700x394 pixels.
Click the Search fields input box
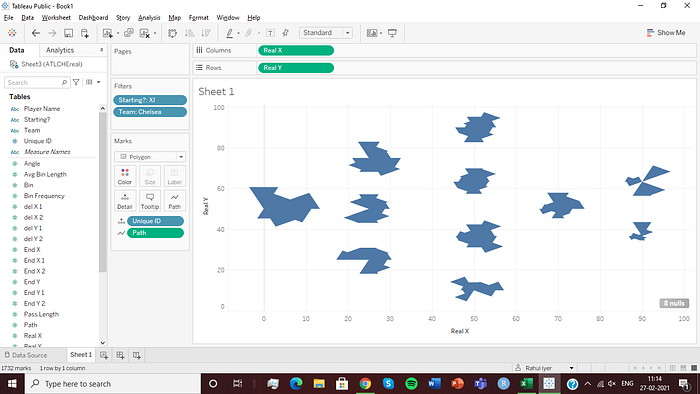37,83
